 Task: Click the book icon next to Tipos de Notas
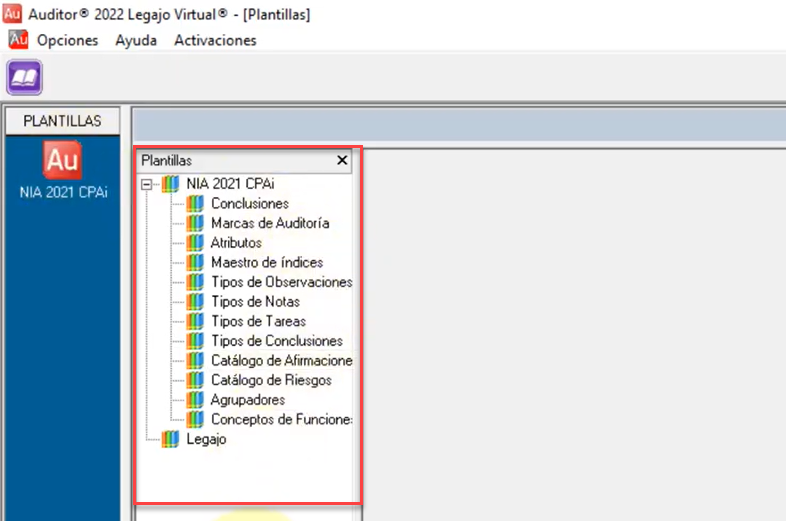(x=195, y=301)
